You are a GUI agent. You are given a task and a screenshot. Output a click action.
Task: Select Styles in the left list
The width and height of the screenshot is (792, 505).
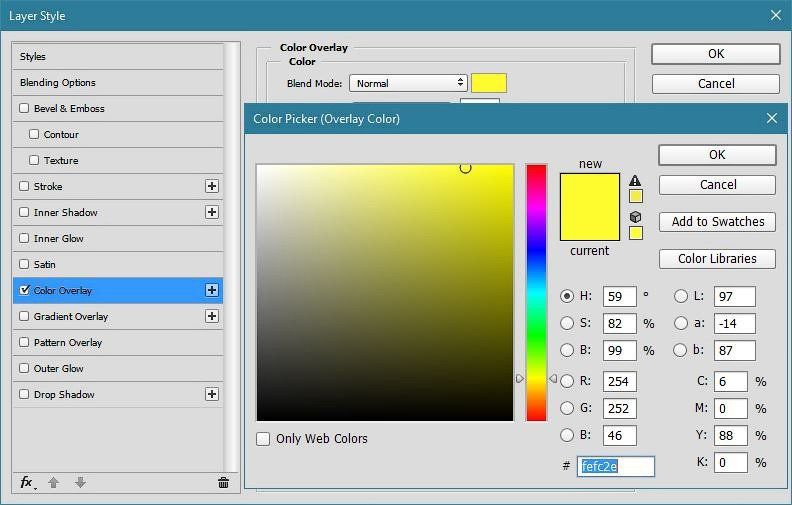(x=33, y=56)
